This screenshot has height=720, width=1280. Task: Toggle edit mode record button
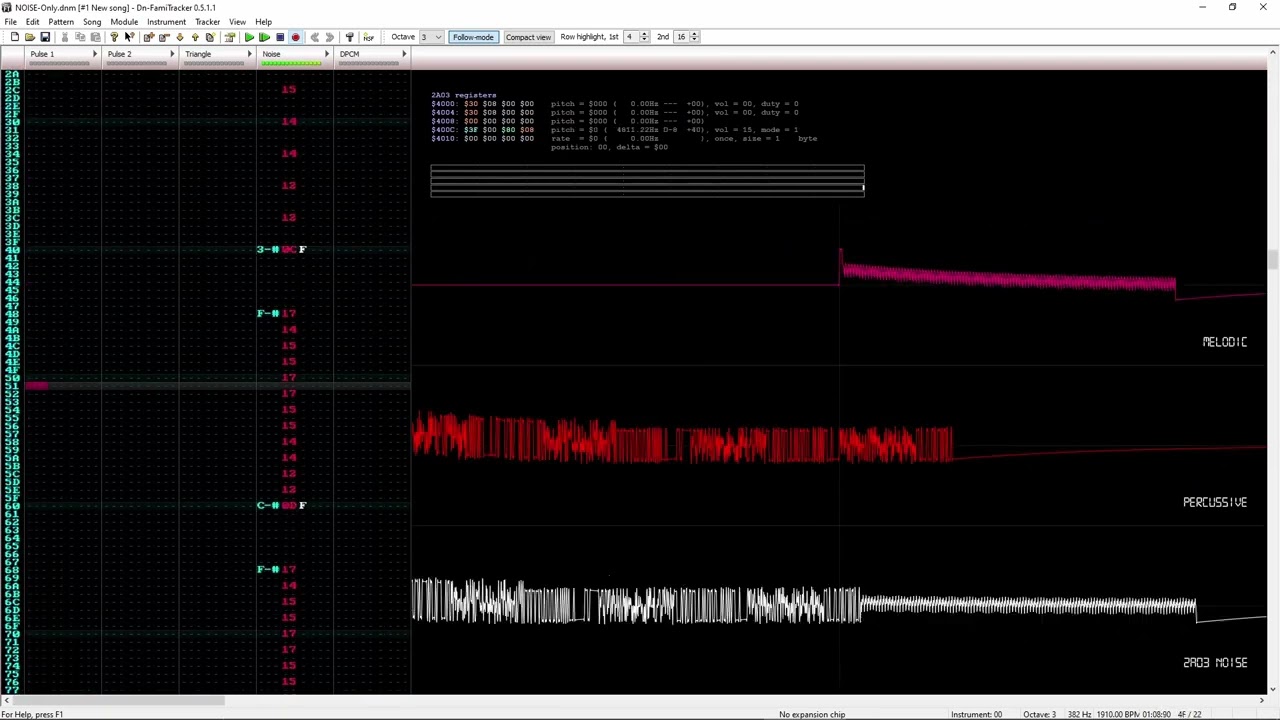pos(295,37)
